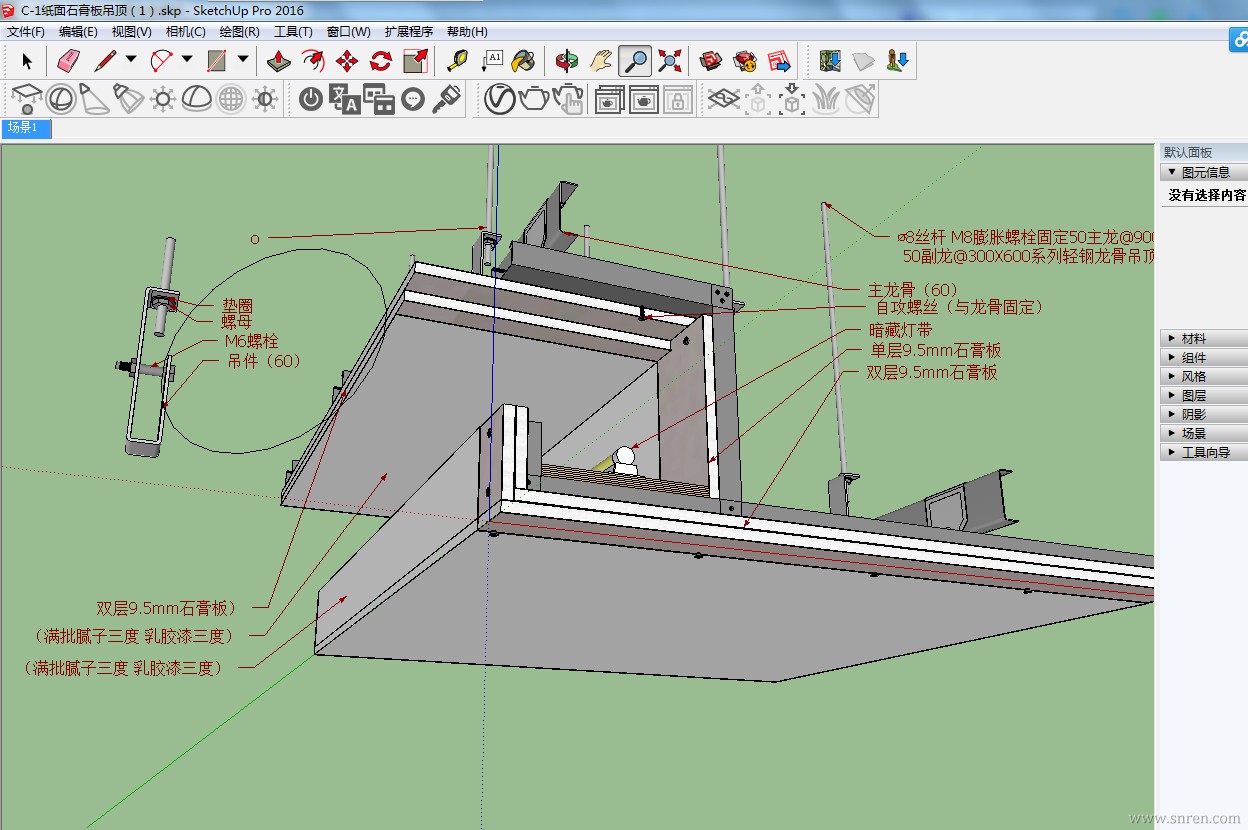Expand the 图层 panel section
The image size is (1248, 830).
[1194, 396]
